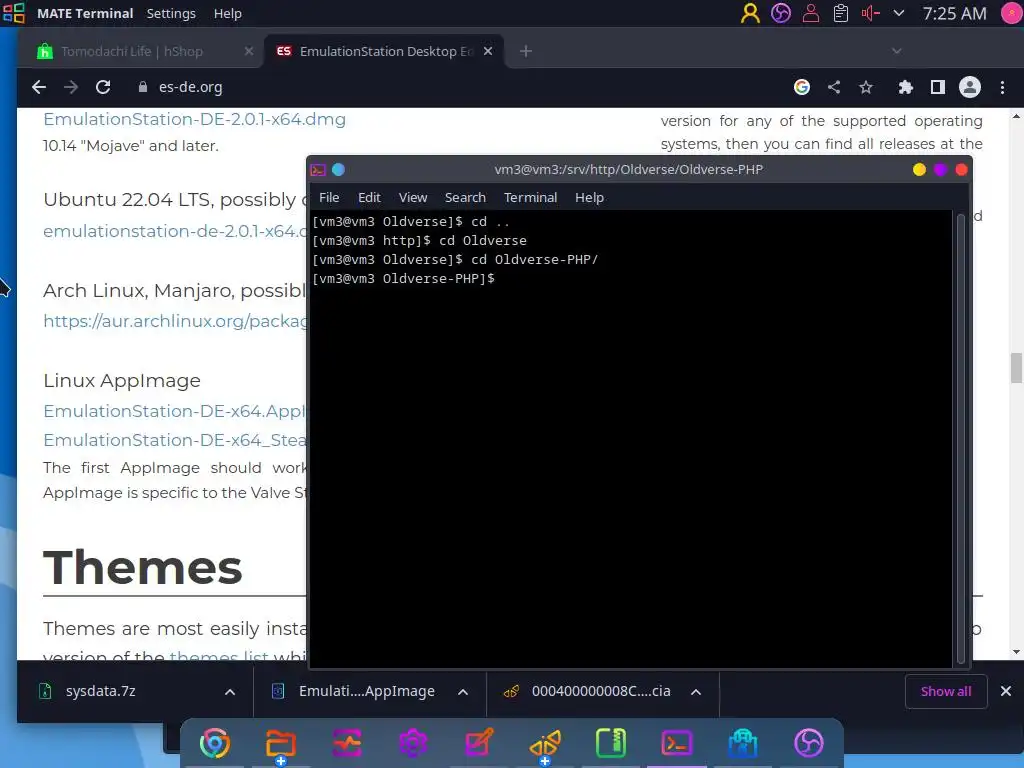Image resolution: width=1024 pixels, height=768 pixels.
Task: View site info via the lock icon
Action: click(x=143, y=87)
